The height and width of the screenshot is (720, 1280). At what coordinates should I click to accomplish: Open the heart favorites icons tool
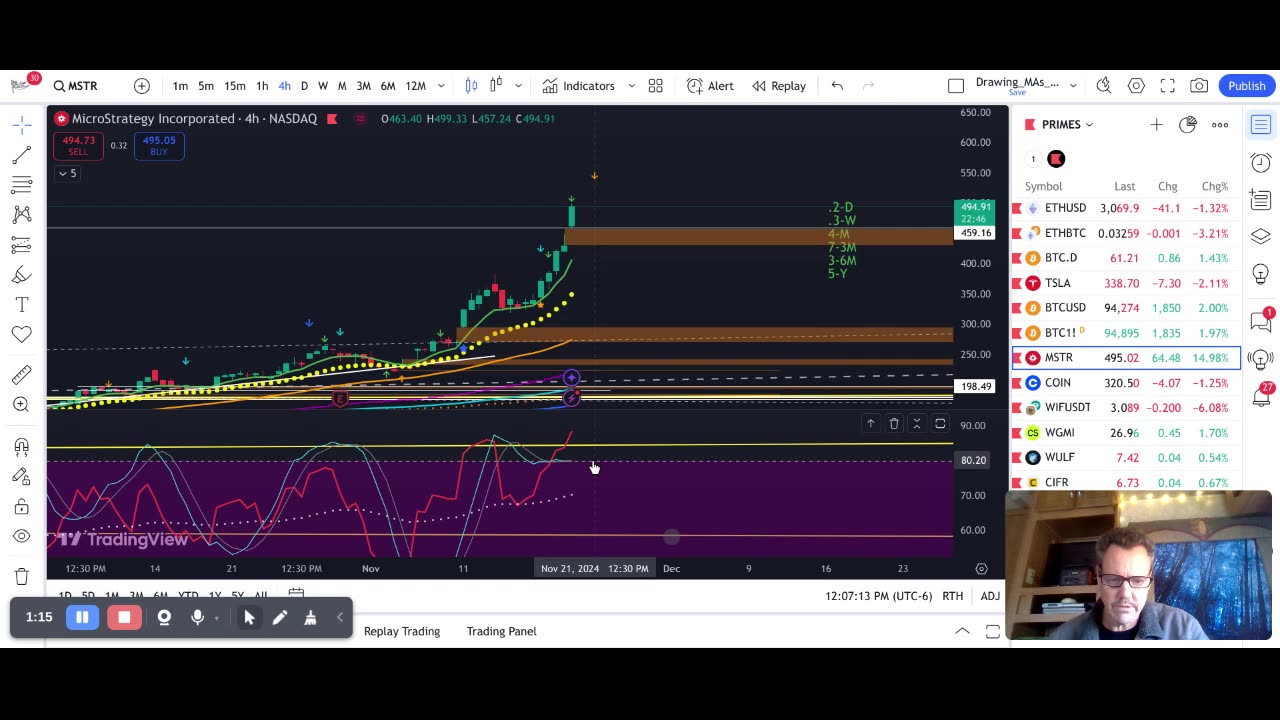click(x=21, y=335)
